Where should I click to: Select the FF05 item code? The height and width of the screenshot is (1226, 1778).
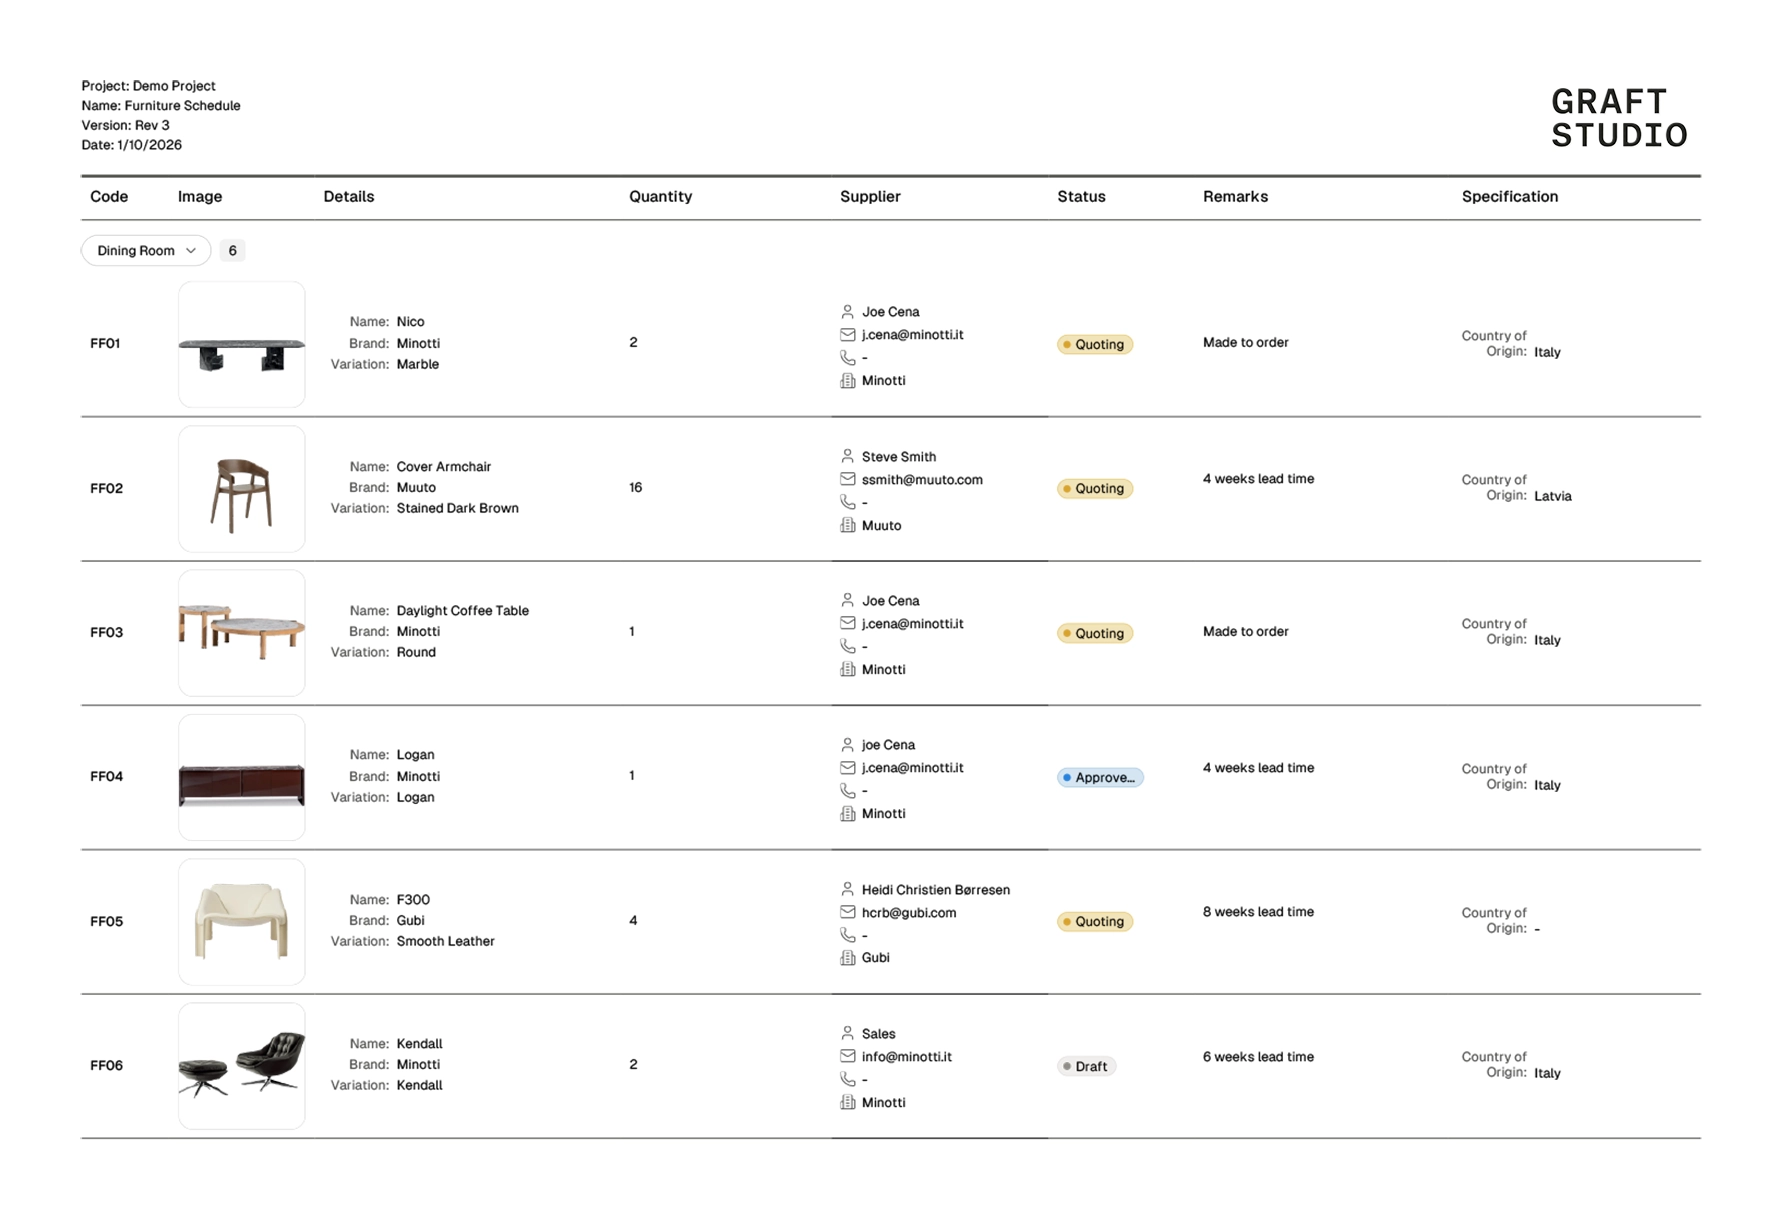coord(107,921)
